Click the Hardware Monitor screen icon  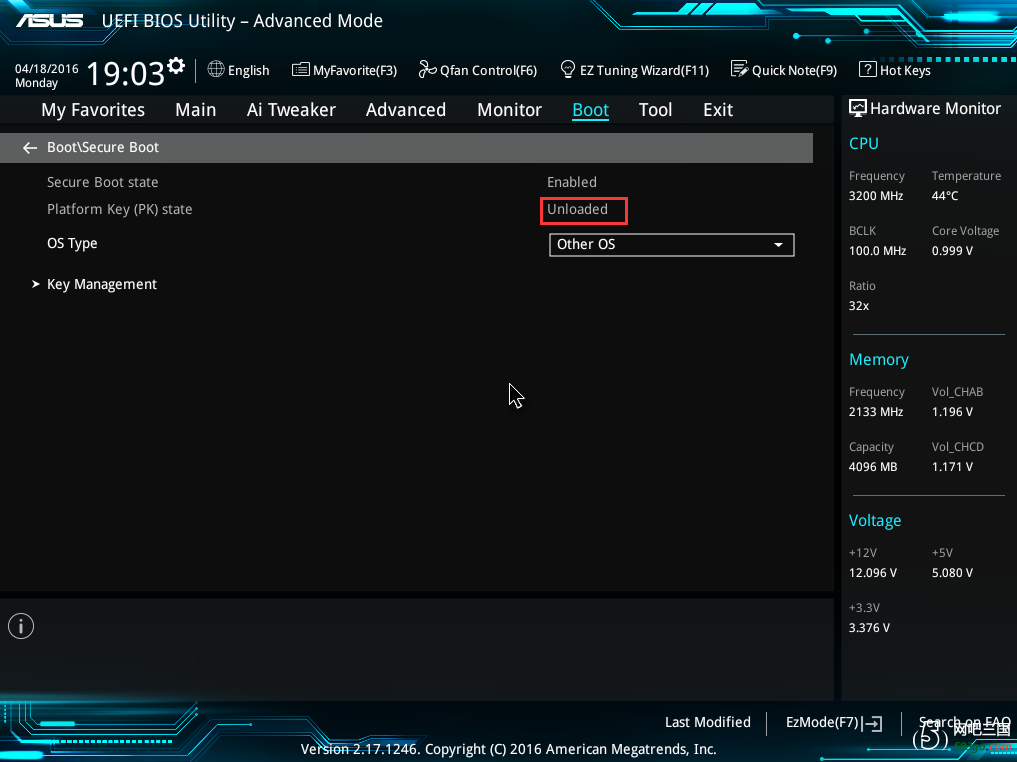tap(857, 108)
